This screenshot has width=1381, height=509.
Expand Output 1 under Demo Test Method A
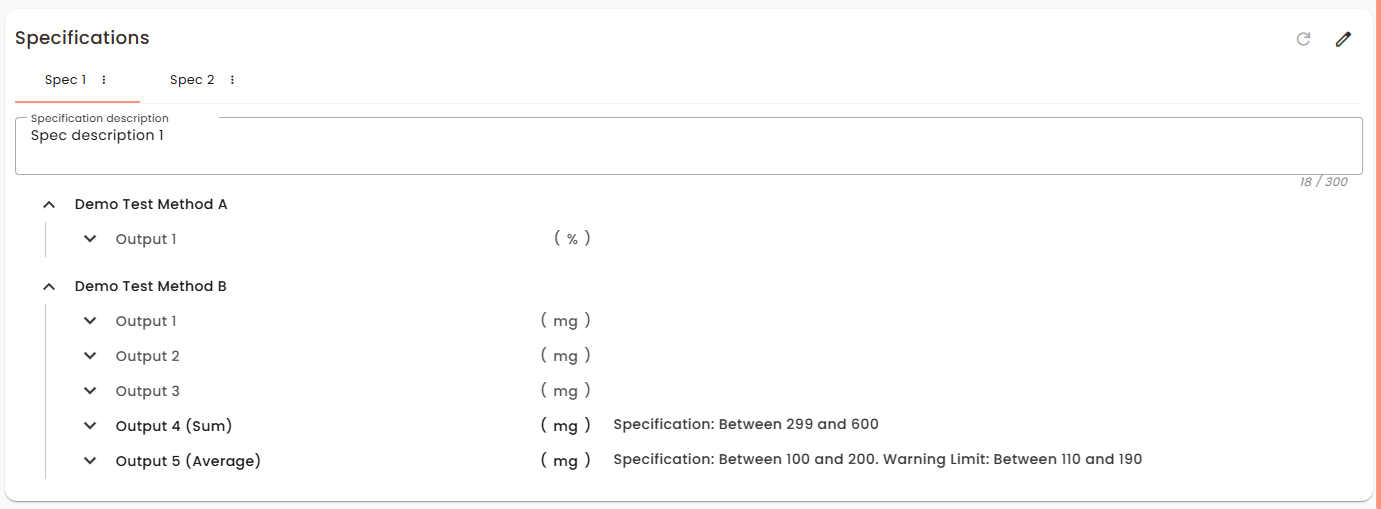(90, 239)
